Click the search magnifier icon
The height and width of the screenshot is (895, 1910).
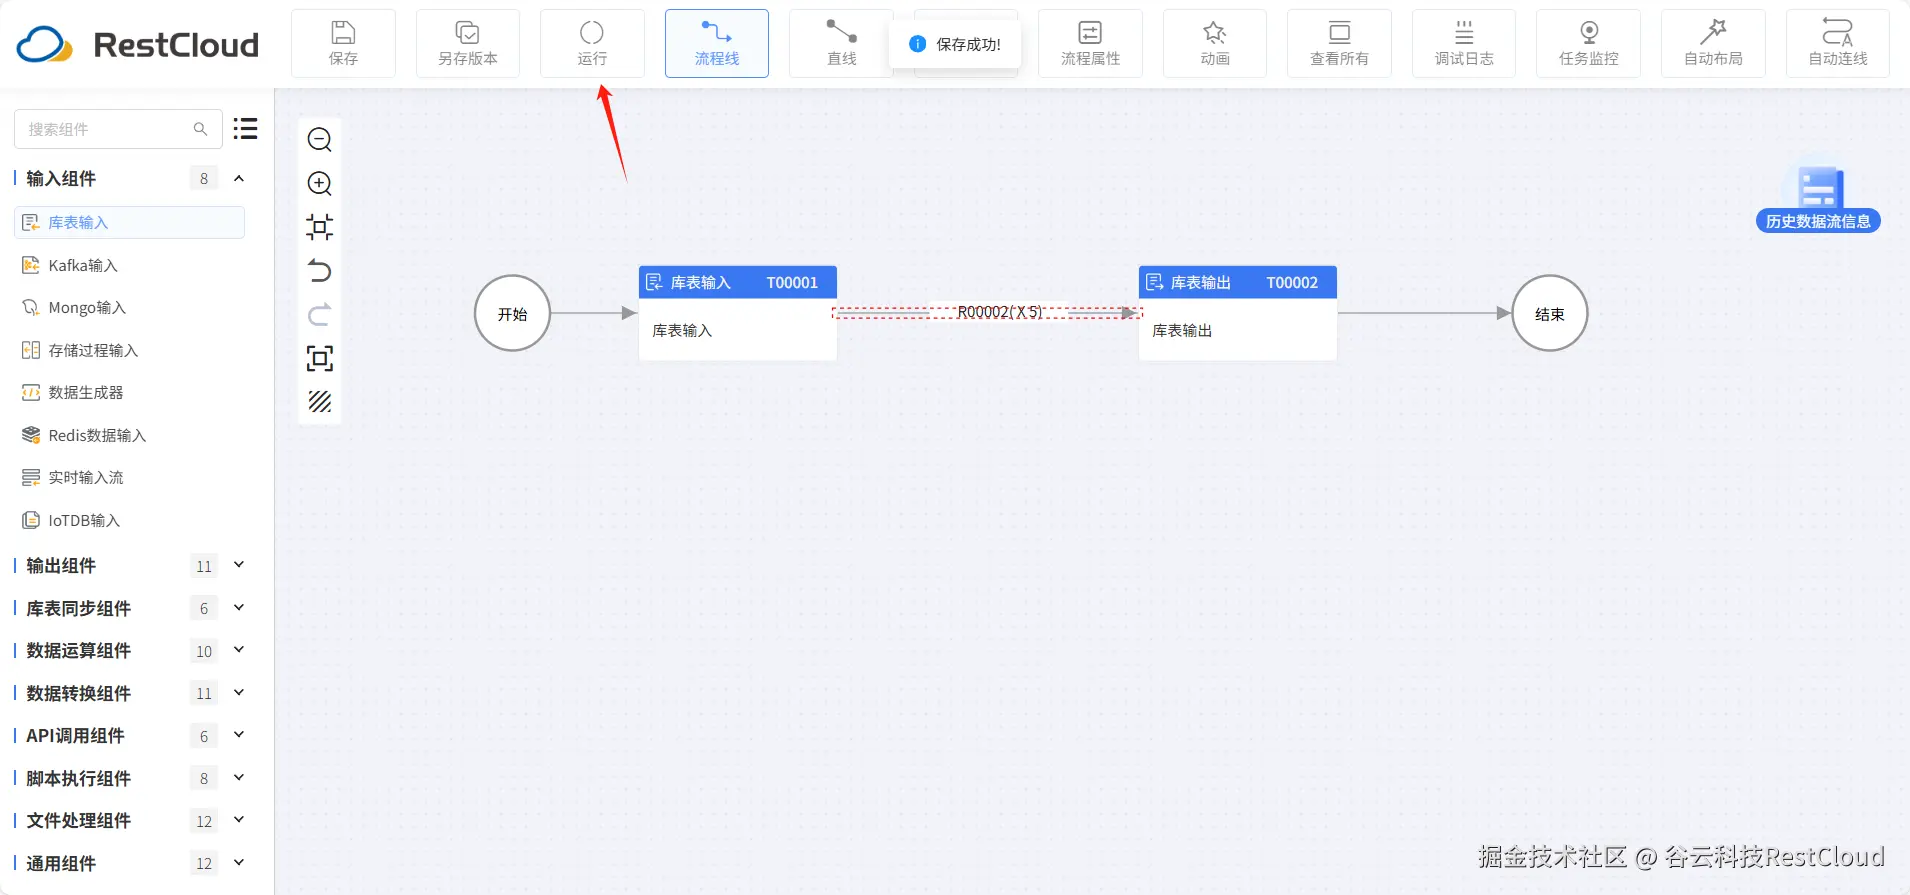200,129
